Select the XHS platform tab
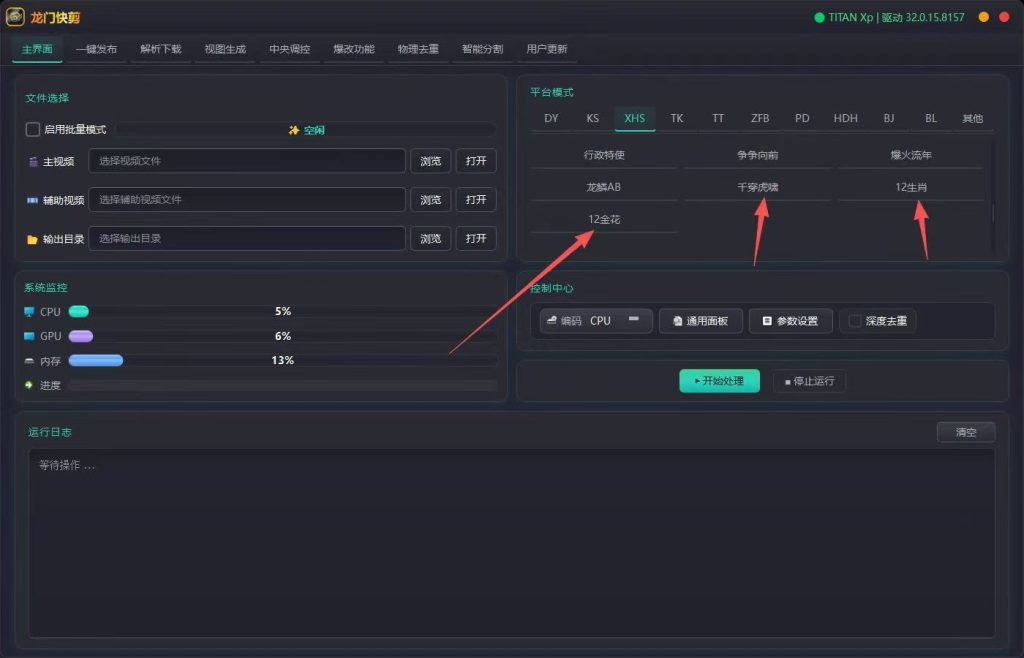 pyautogui.click(x=635, y=118)
